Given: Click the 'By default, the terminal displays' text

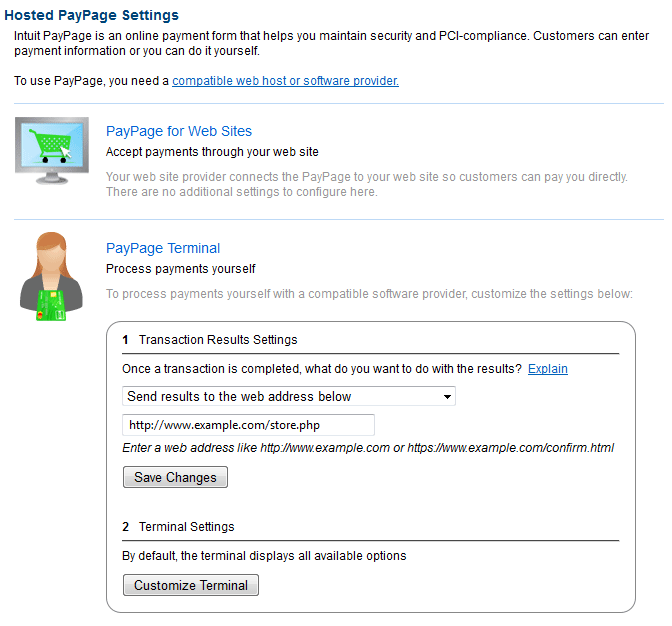Looking at the screenshot, I should tap(264, 556).
